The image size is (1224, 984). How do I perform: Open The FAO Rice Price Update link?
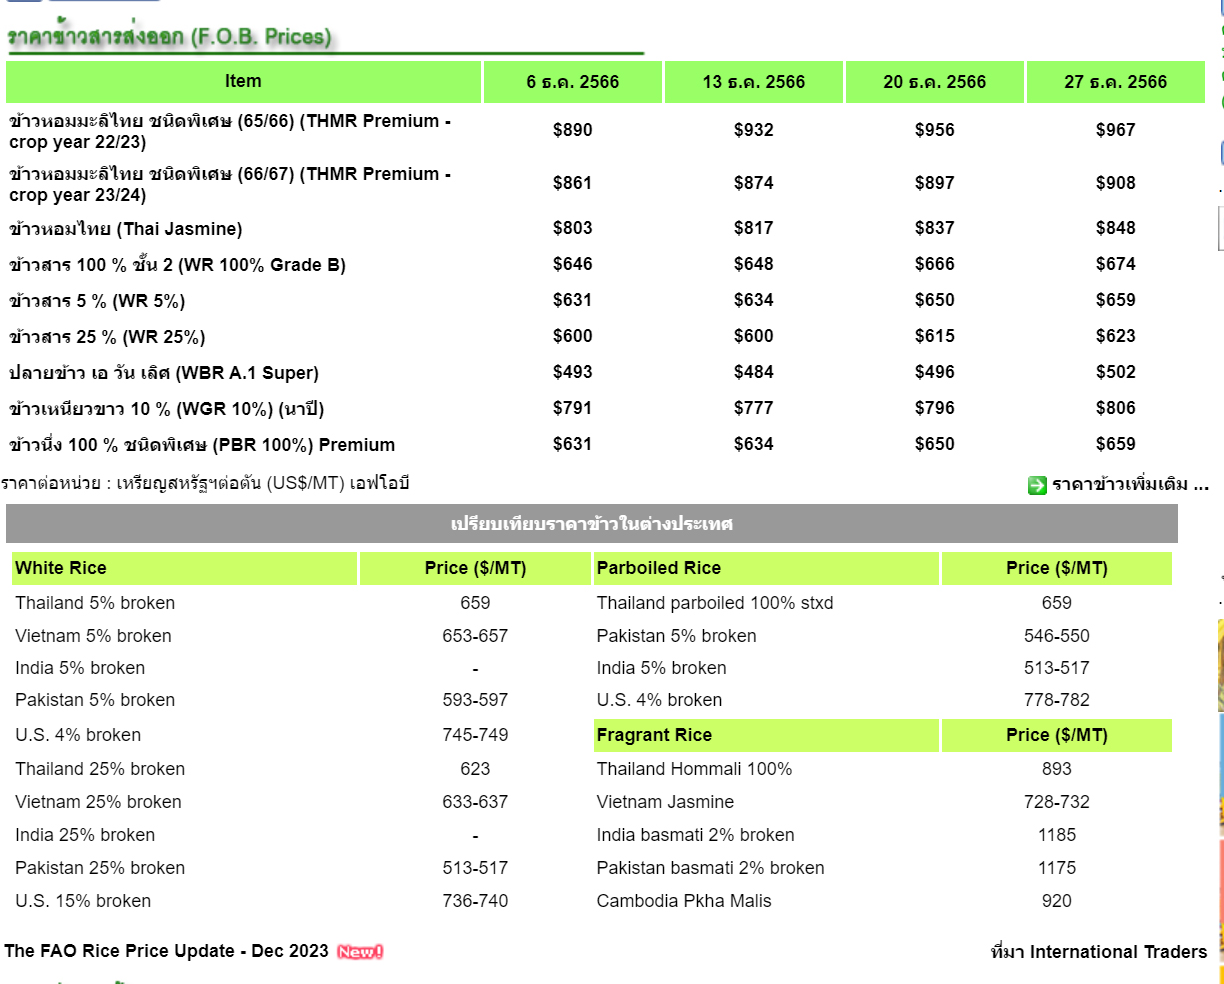[166, 951]
